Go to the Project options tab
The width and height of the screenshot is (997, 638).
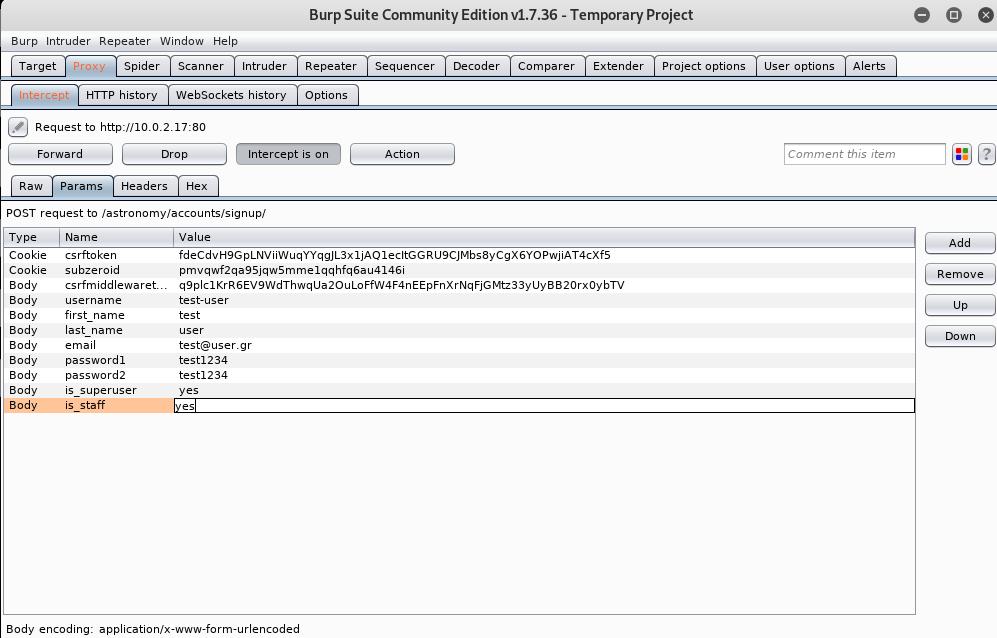point(704,66)
